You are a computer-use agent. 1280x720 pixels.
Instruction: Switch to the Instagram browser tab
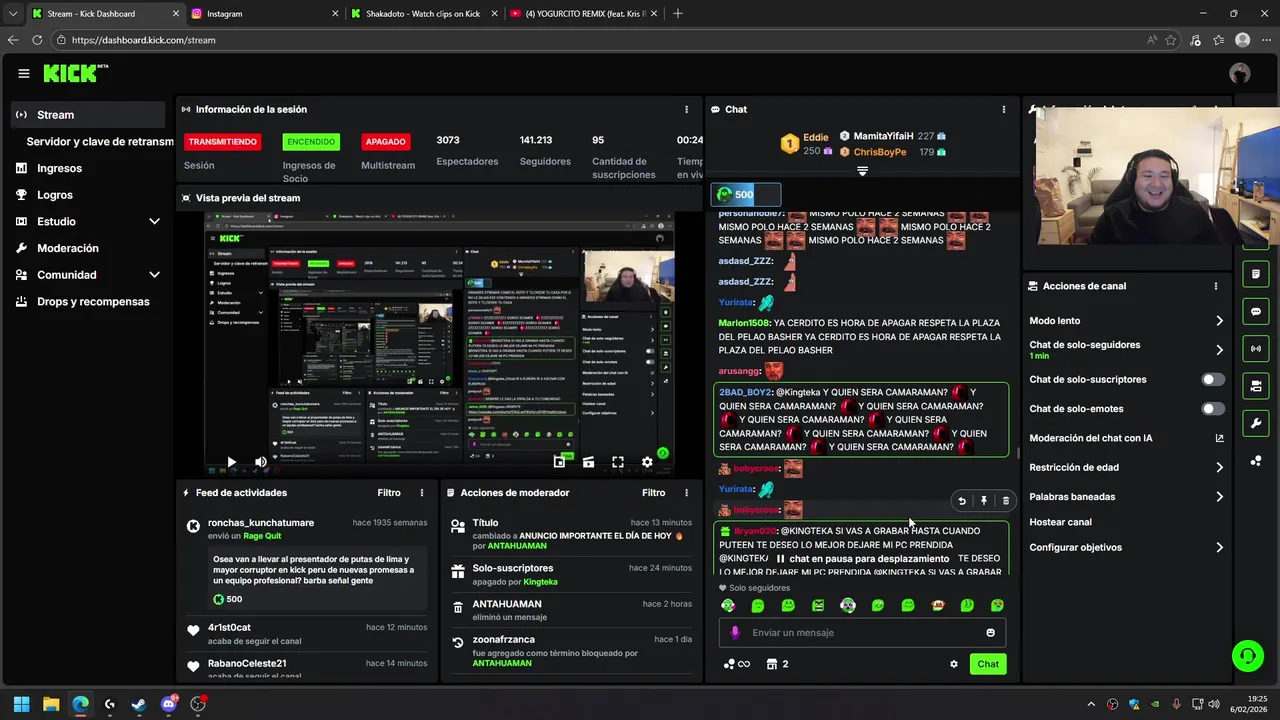(264, 14)
